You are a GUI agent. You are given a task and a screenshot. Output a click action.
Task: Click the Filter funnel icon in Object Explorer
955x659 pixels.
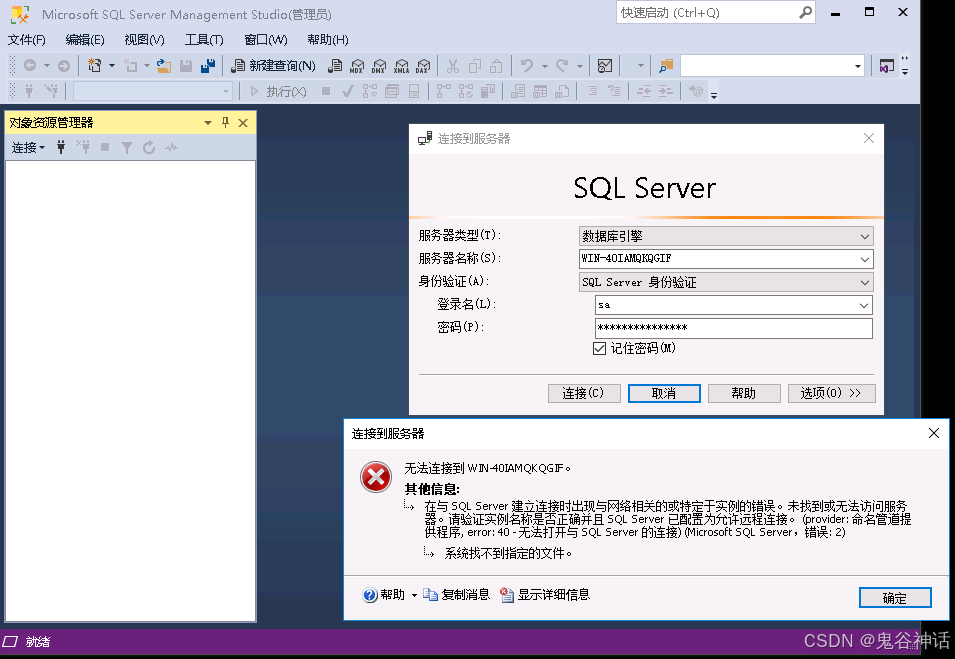127,147
